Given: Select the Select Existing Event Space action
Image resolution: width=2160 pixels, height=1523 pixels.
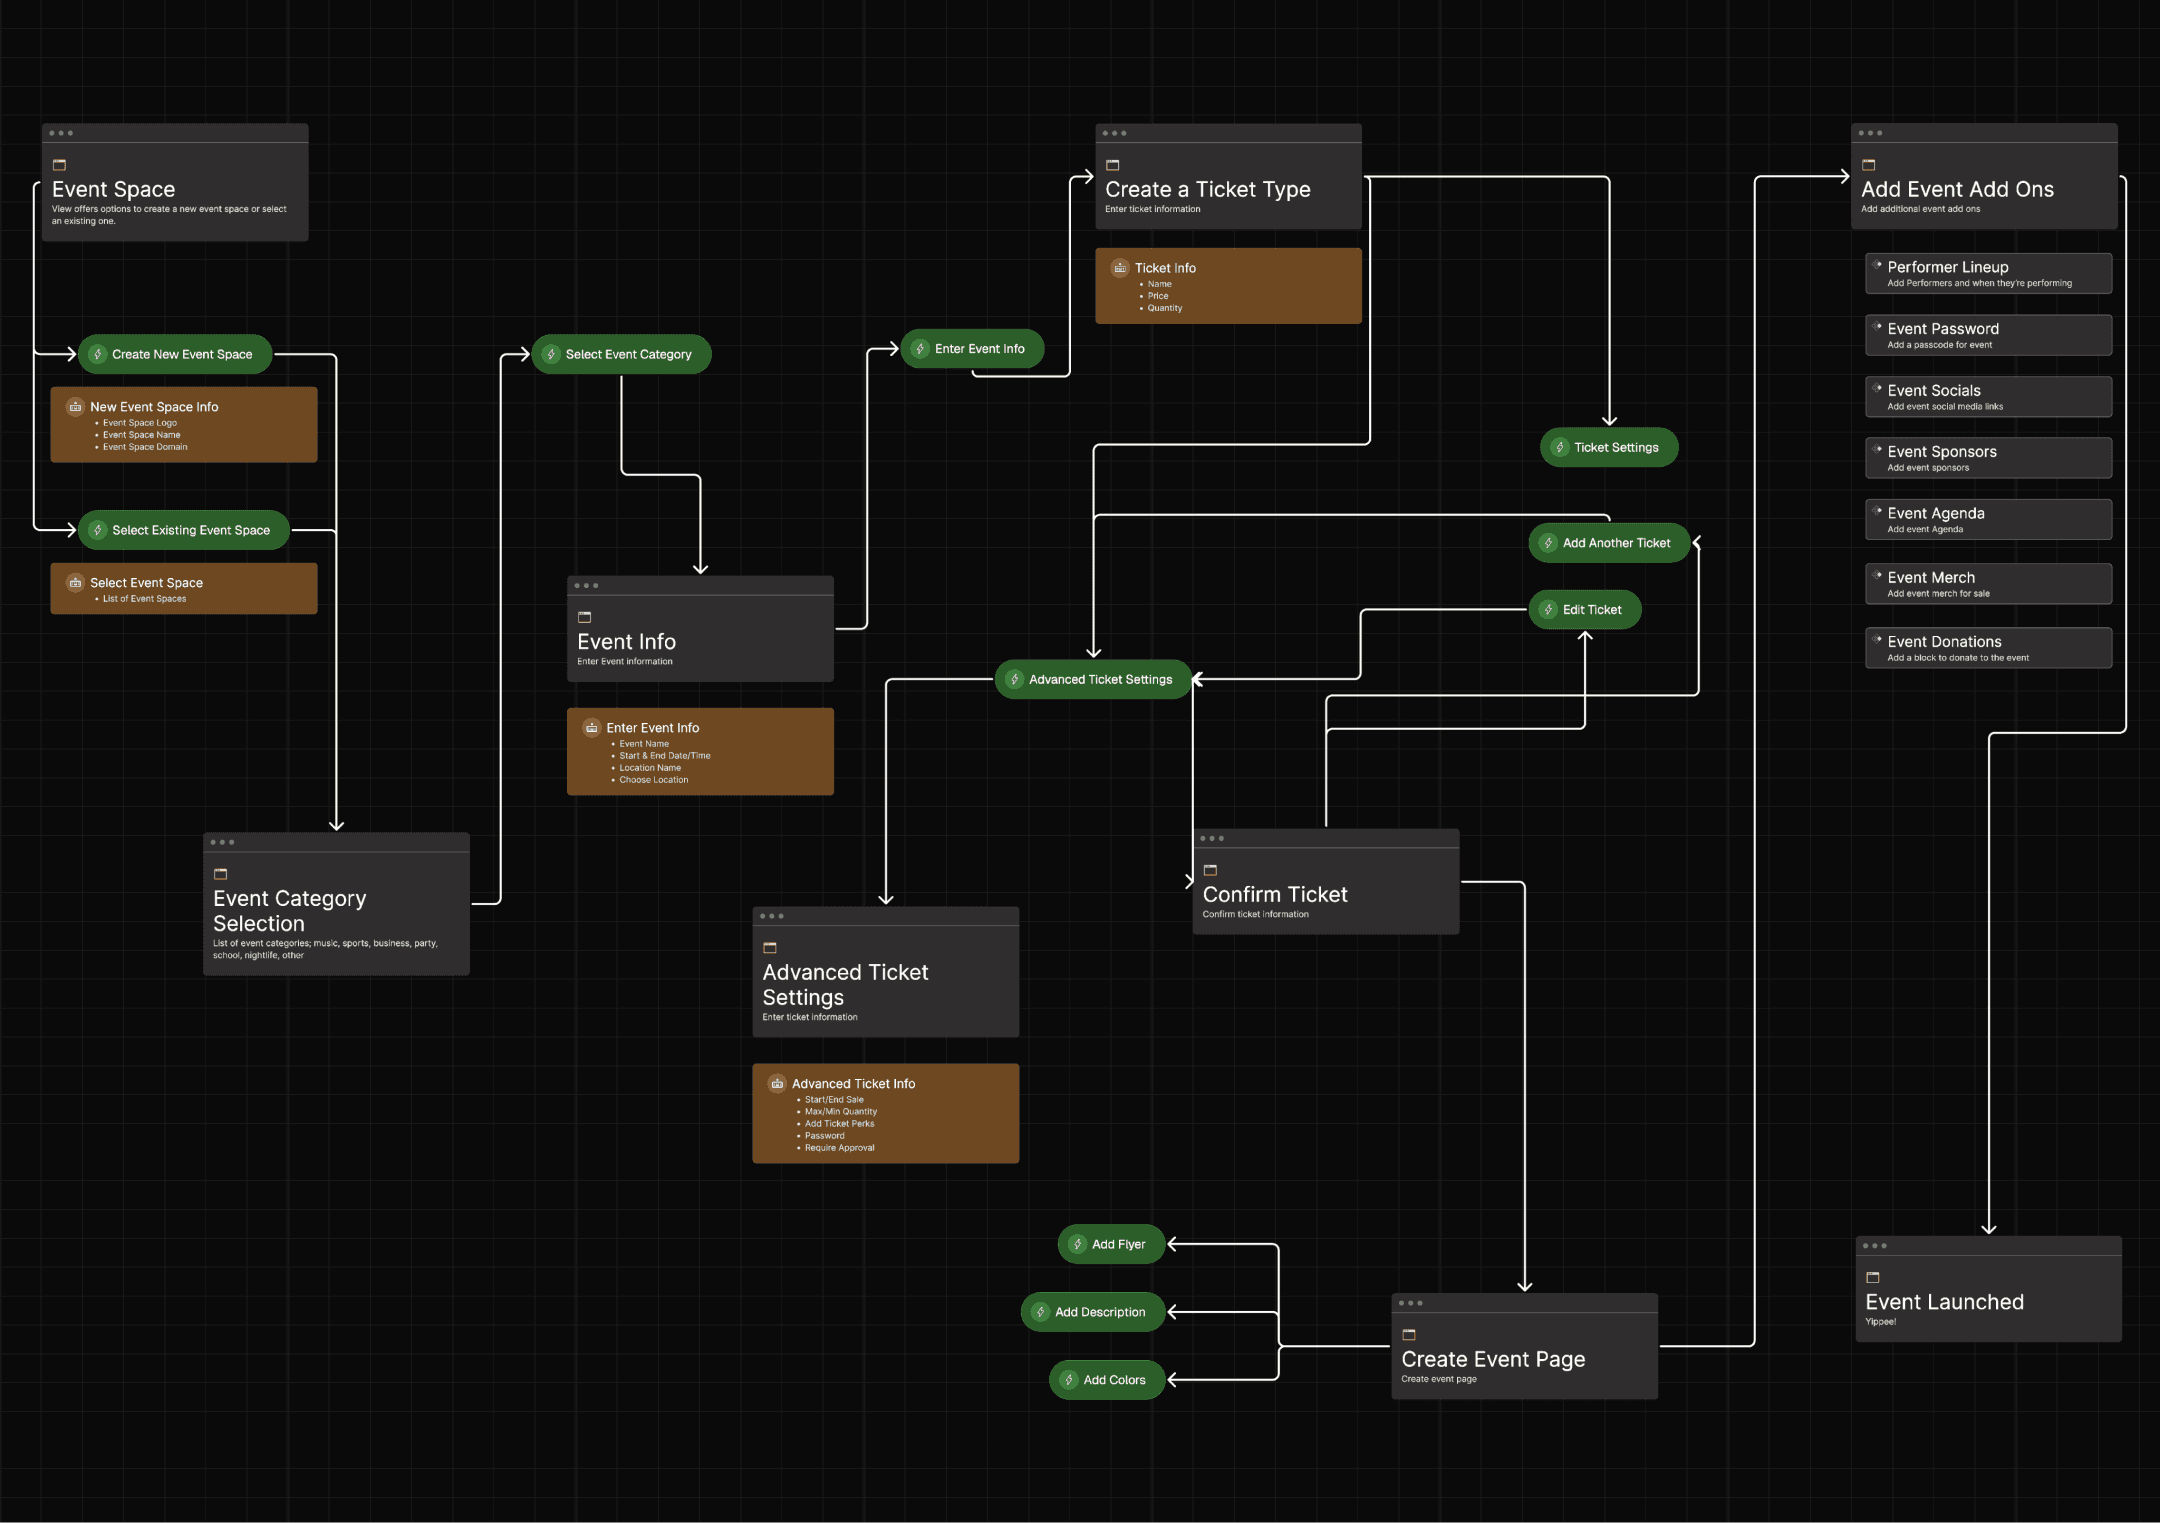Looking at the screenshot, I should 183,529.
